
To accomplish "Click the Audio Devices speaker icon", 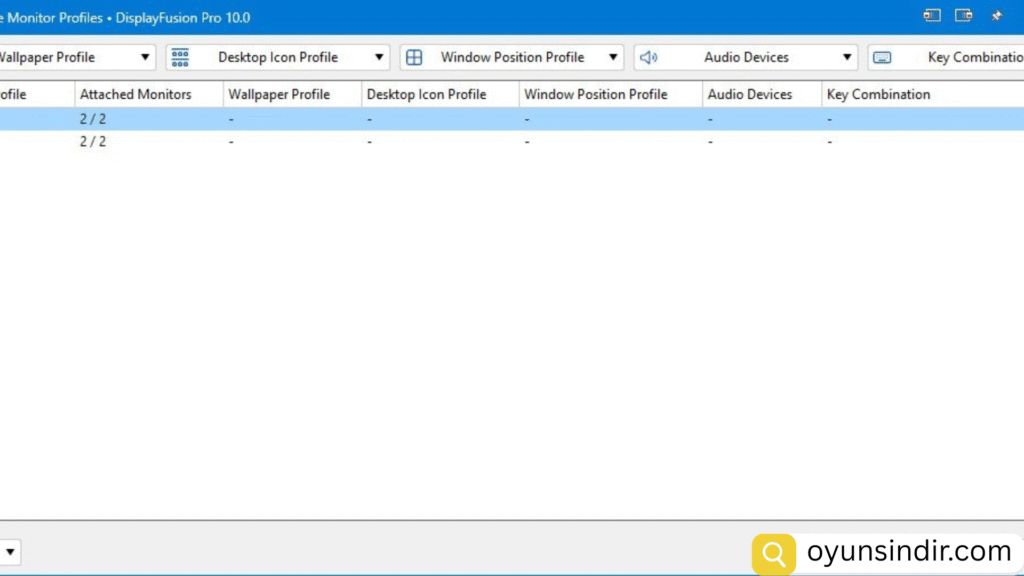I will tap(648, 57).
